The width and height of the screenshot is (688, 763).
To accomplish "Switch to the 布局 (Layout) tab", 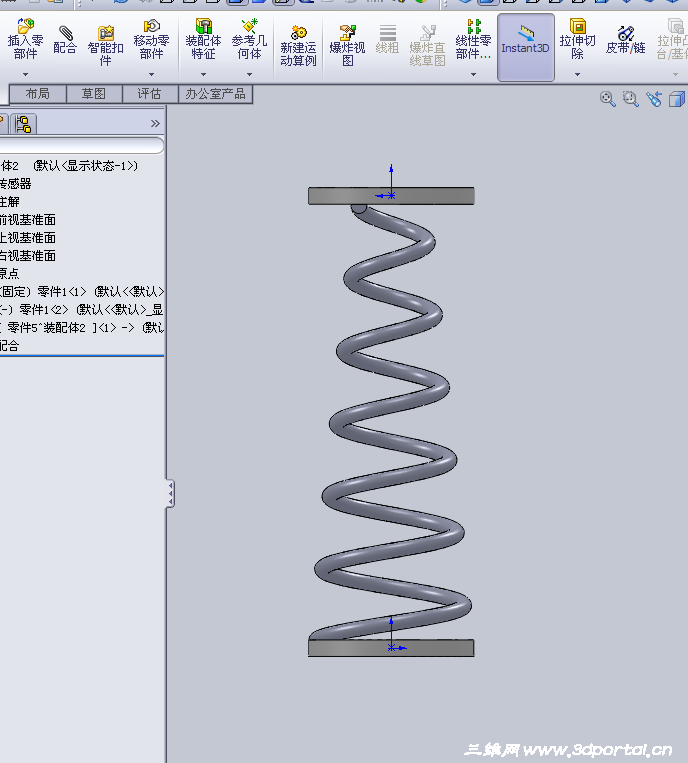I will pos(38,93).
